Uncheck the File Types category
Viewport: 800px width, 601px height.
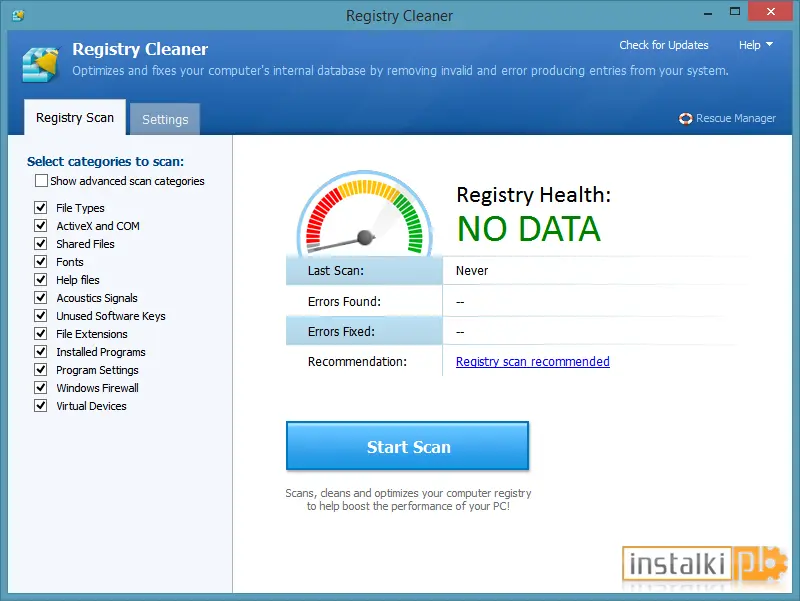click(x=41, y=208)
